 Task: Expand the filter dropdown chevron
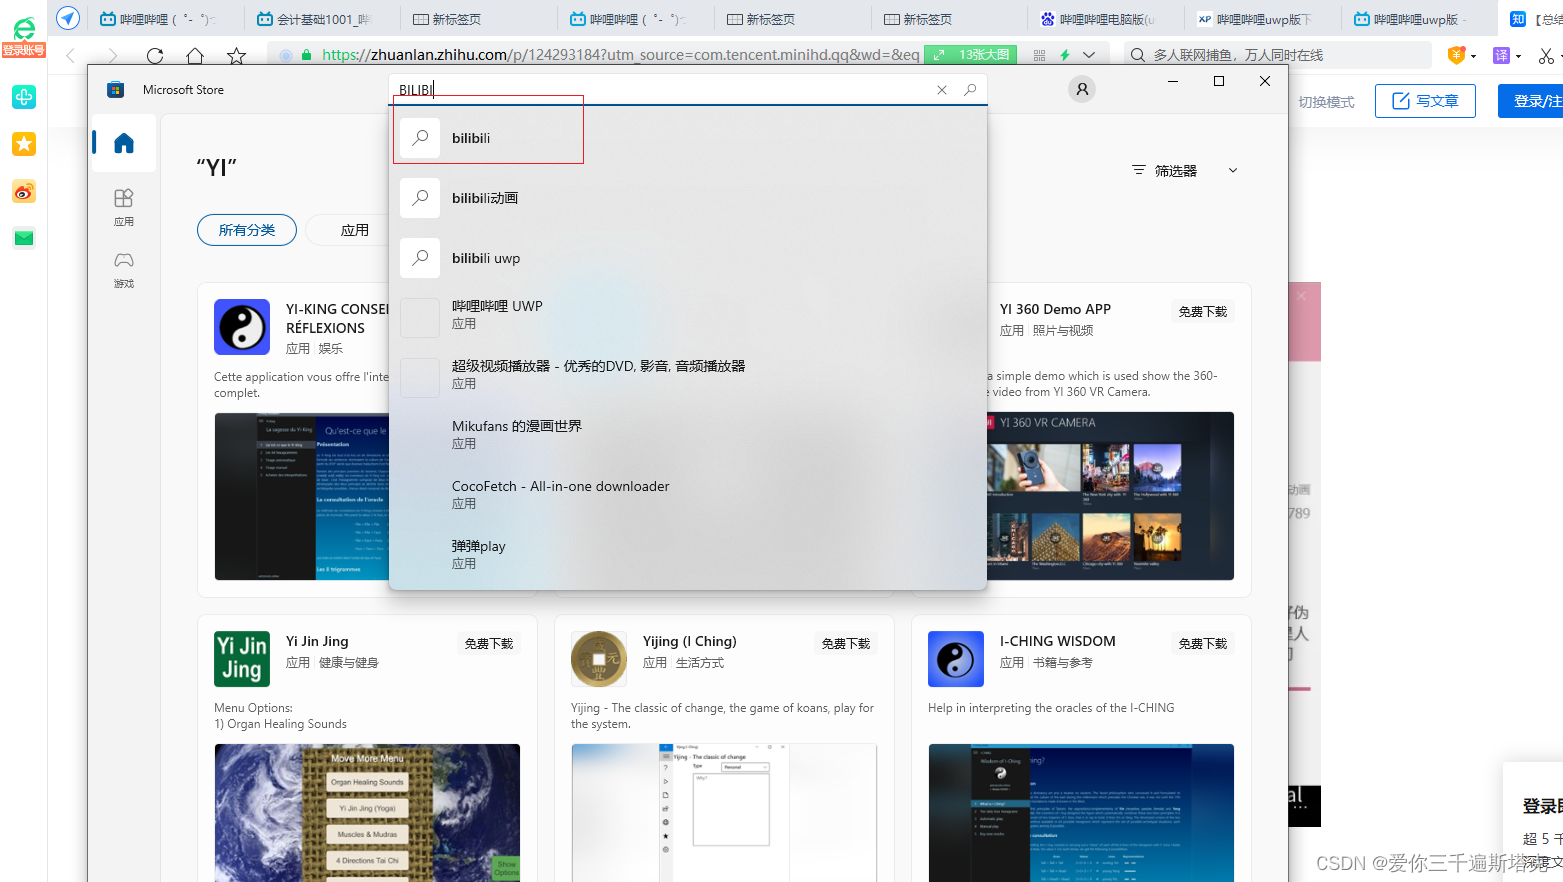(1233, 171)
